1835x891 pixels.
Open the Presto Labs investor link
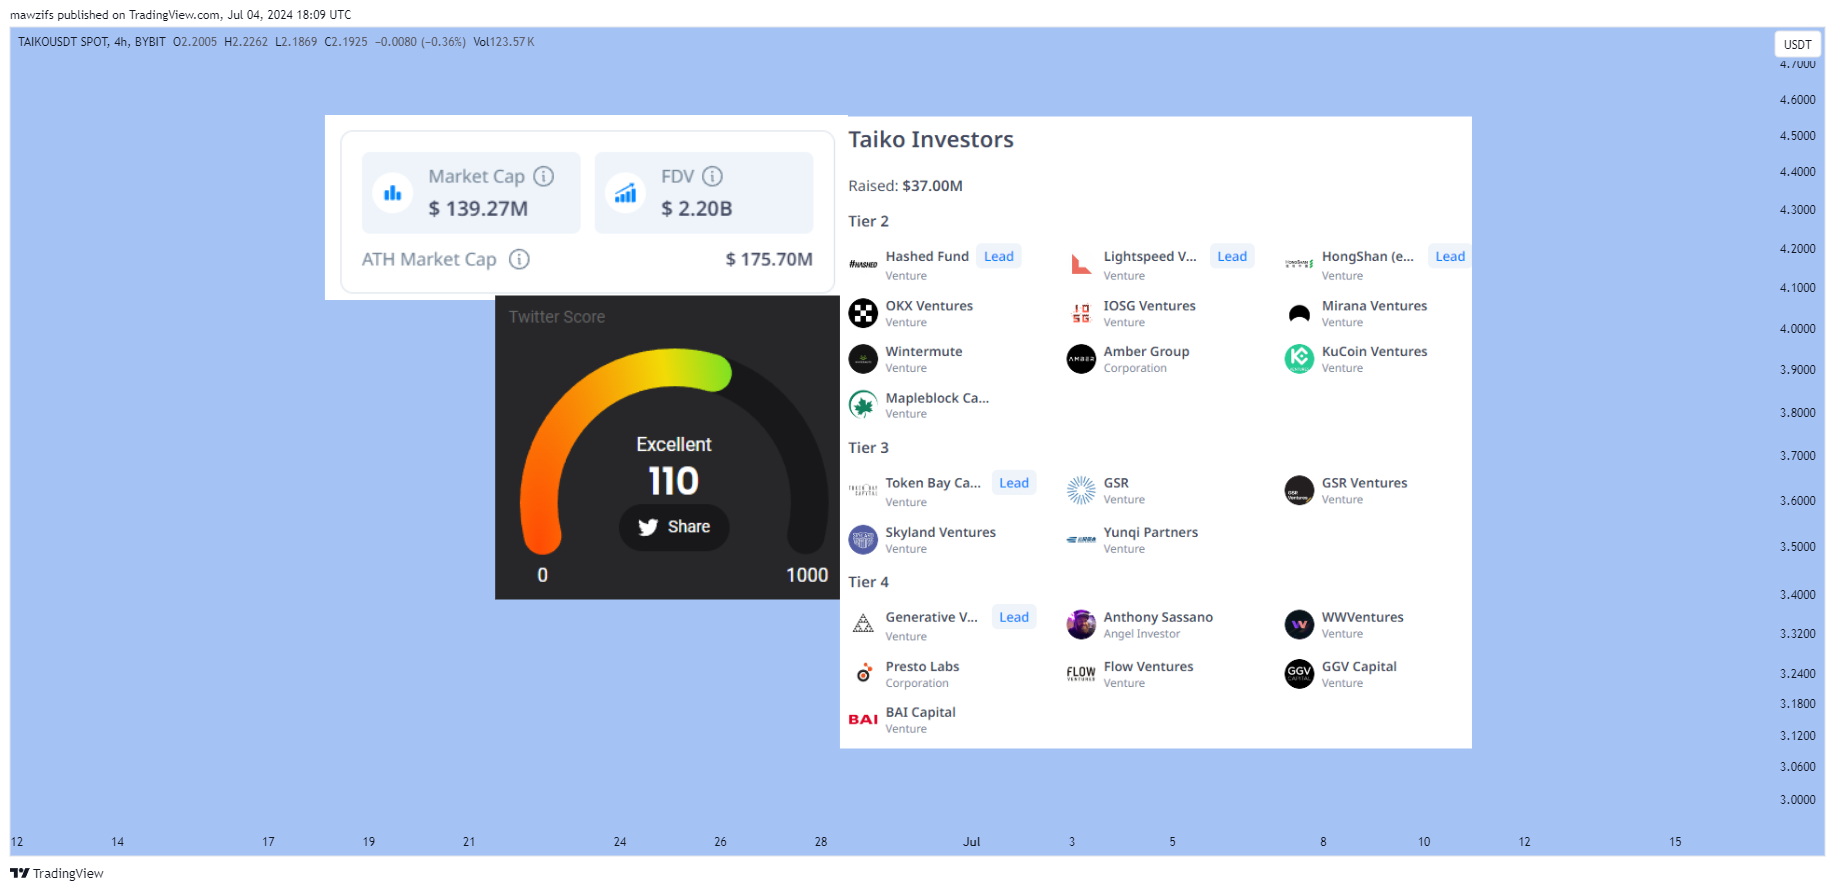[x=922, y=667]
